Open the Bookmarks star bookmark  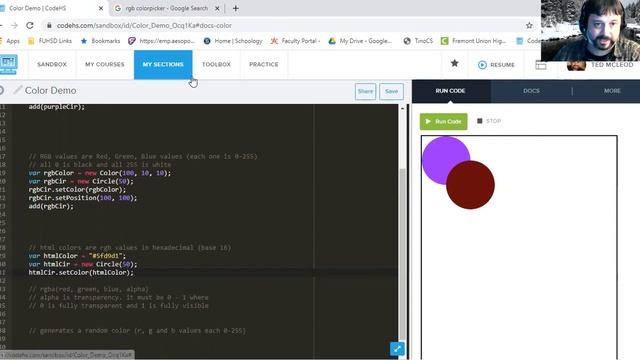[x=100, y=41]
